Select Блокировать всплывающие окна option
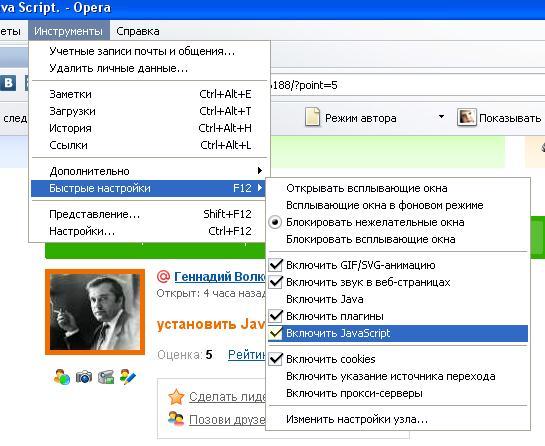 398,240
